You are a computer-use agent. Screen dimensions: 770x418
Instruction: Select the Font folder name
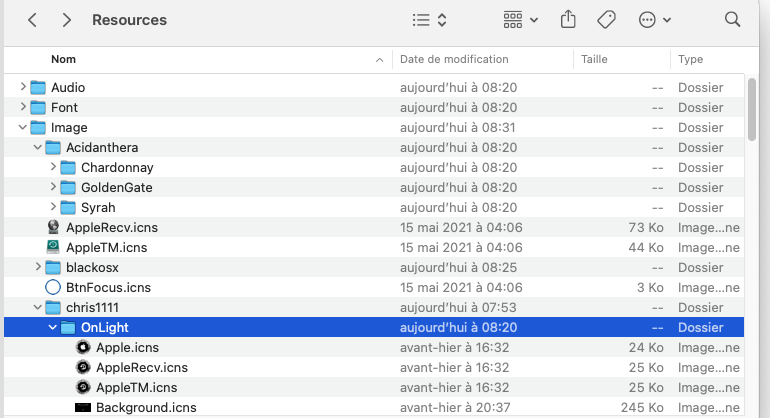click(64, 108)
